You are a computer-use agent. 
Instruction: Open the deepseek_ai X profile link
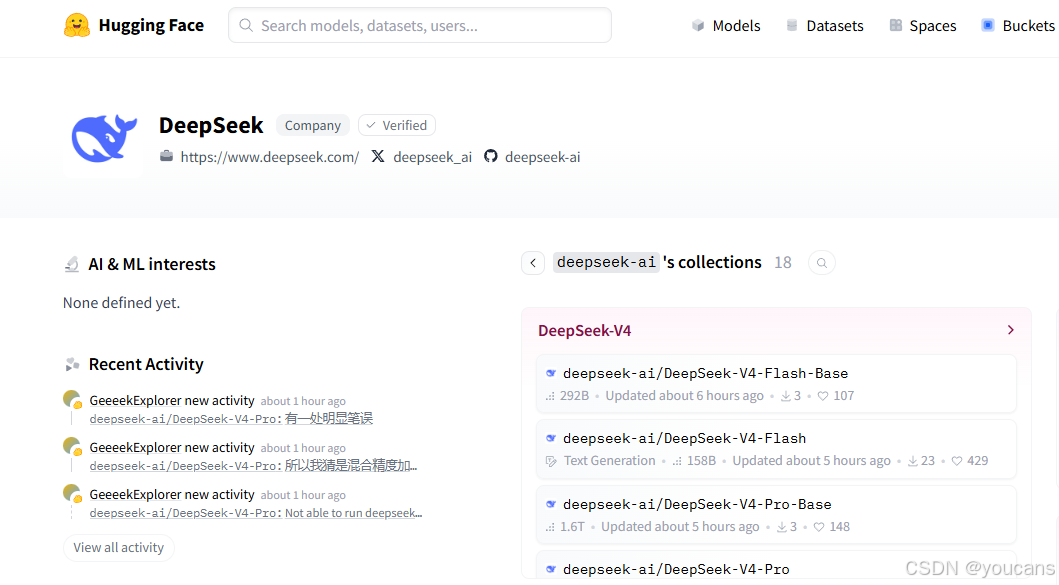pyautogui.click(x=432, y=157)
